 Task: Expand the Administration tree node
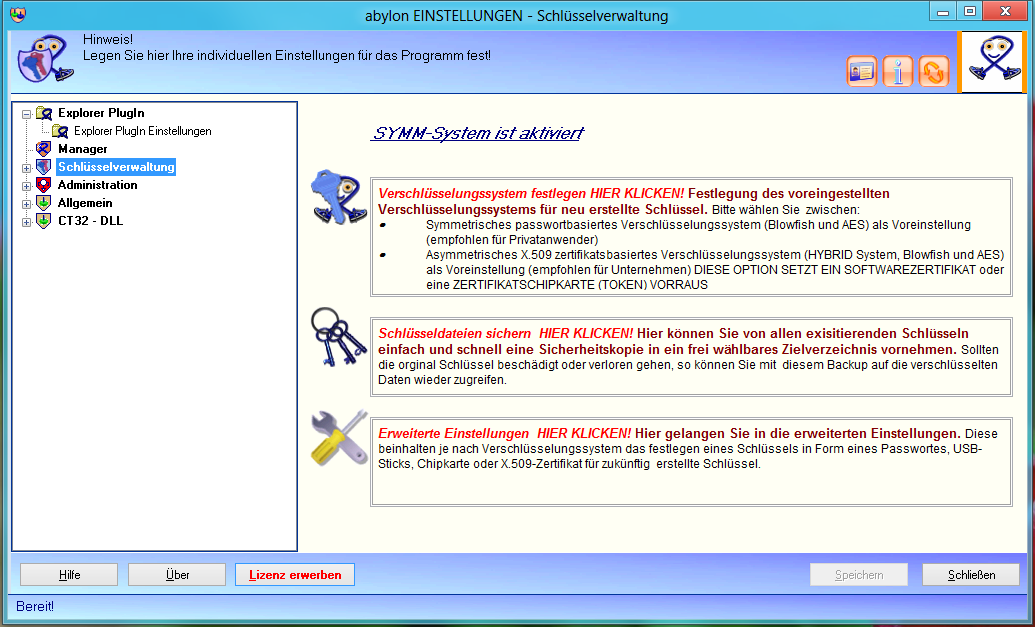pyautogui.click(x=26, y=186)
